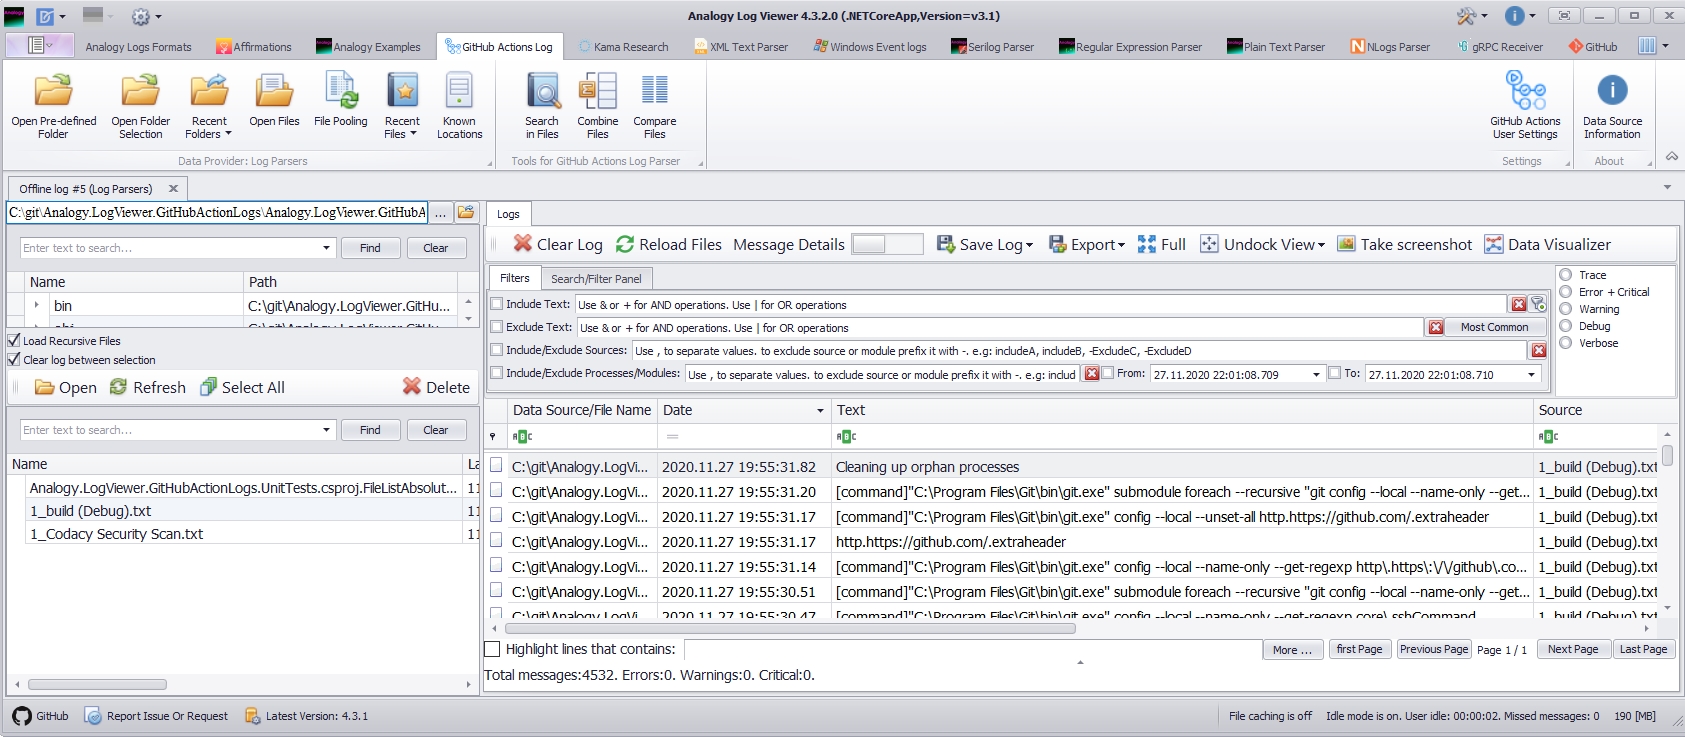The height and width of the screenshot is (737, 1685).
Task: Click Find beside folder search box
Action: pyautogui.click(x=370, y=248)
